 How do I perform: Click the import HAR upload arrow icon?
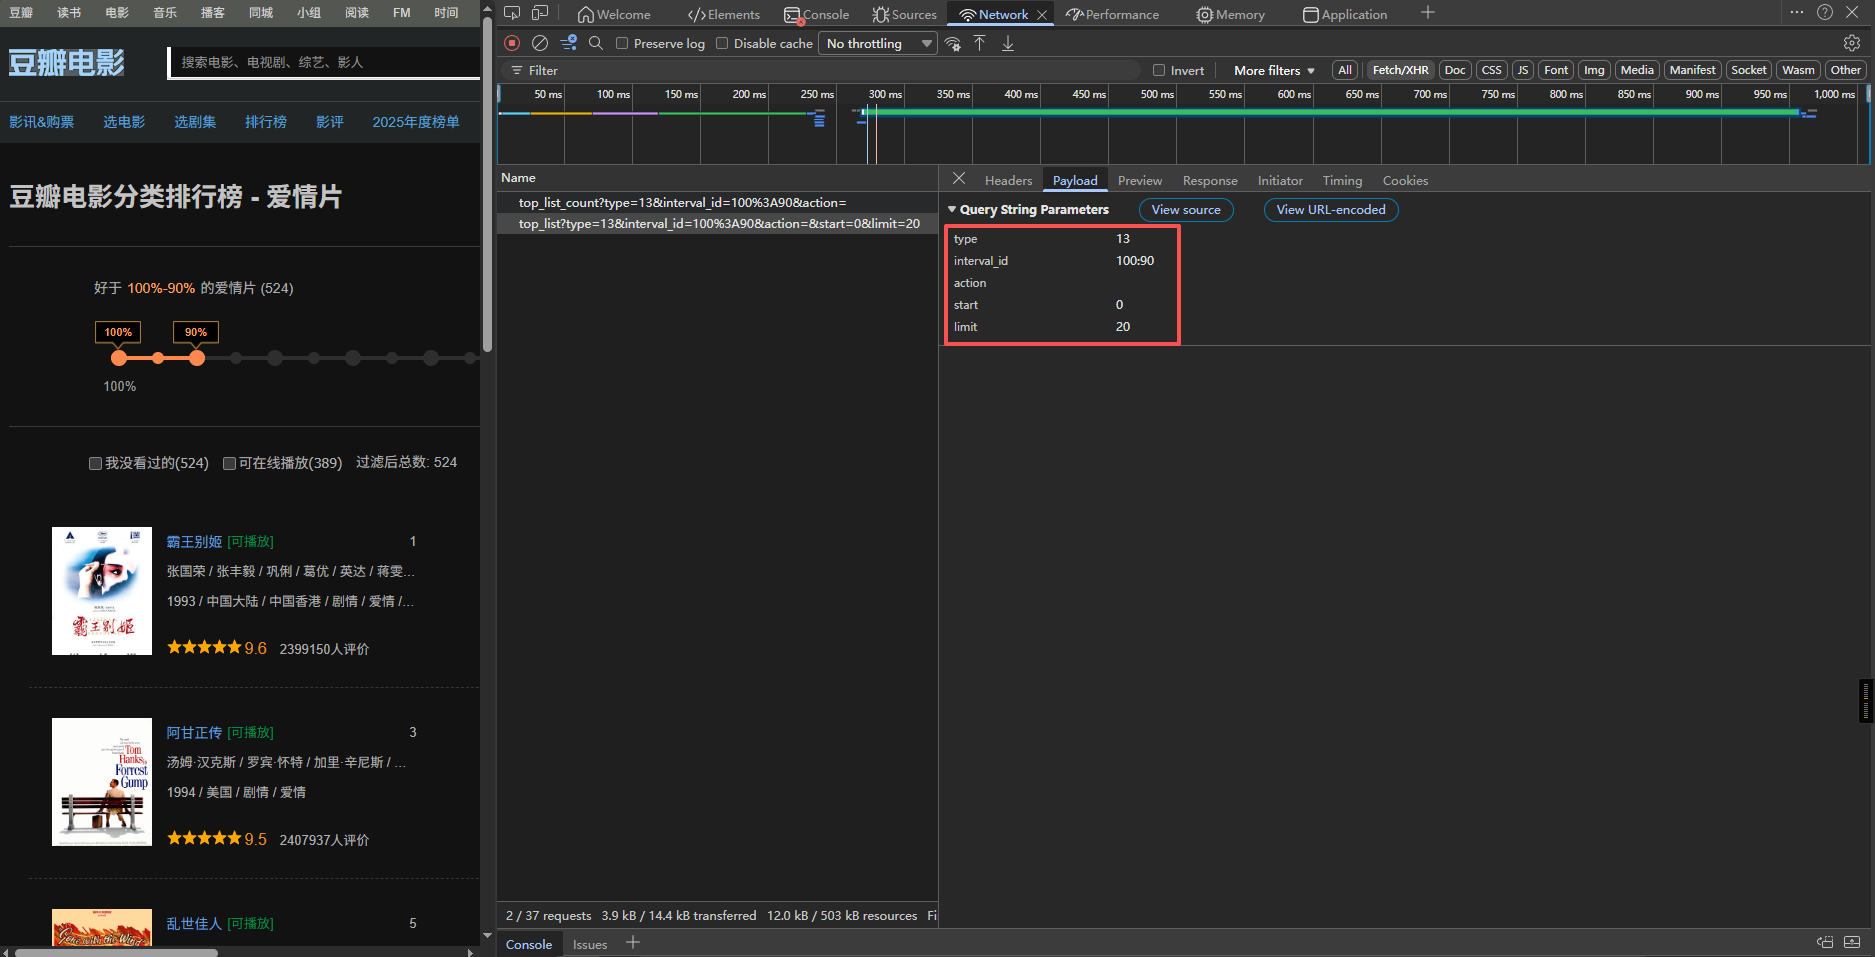click(980, 43)
